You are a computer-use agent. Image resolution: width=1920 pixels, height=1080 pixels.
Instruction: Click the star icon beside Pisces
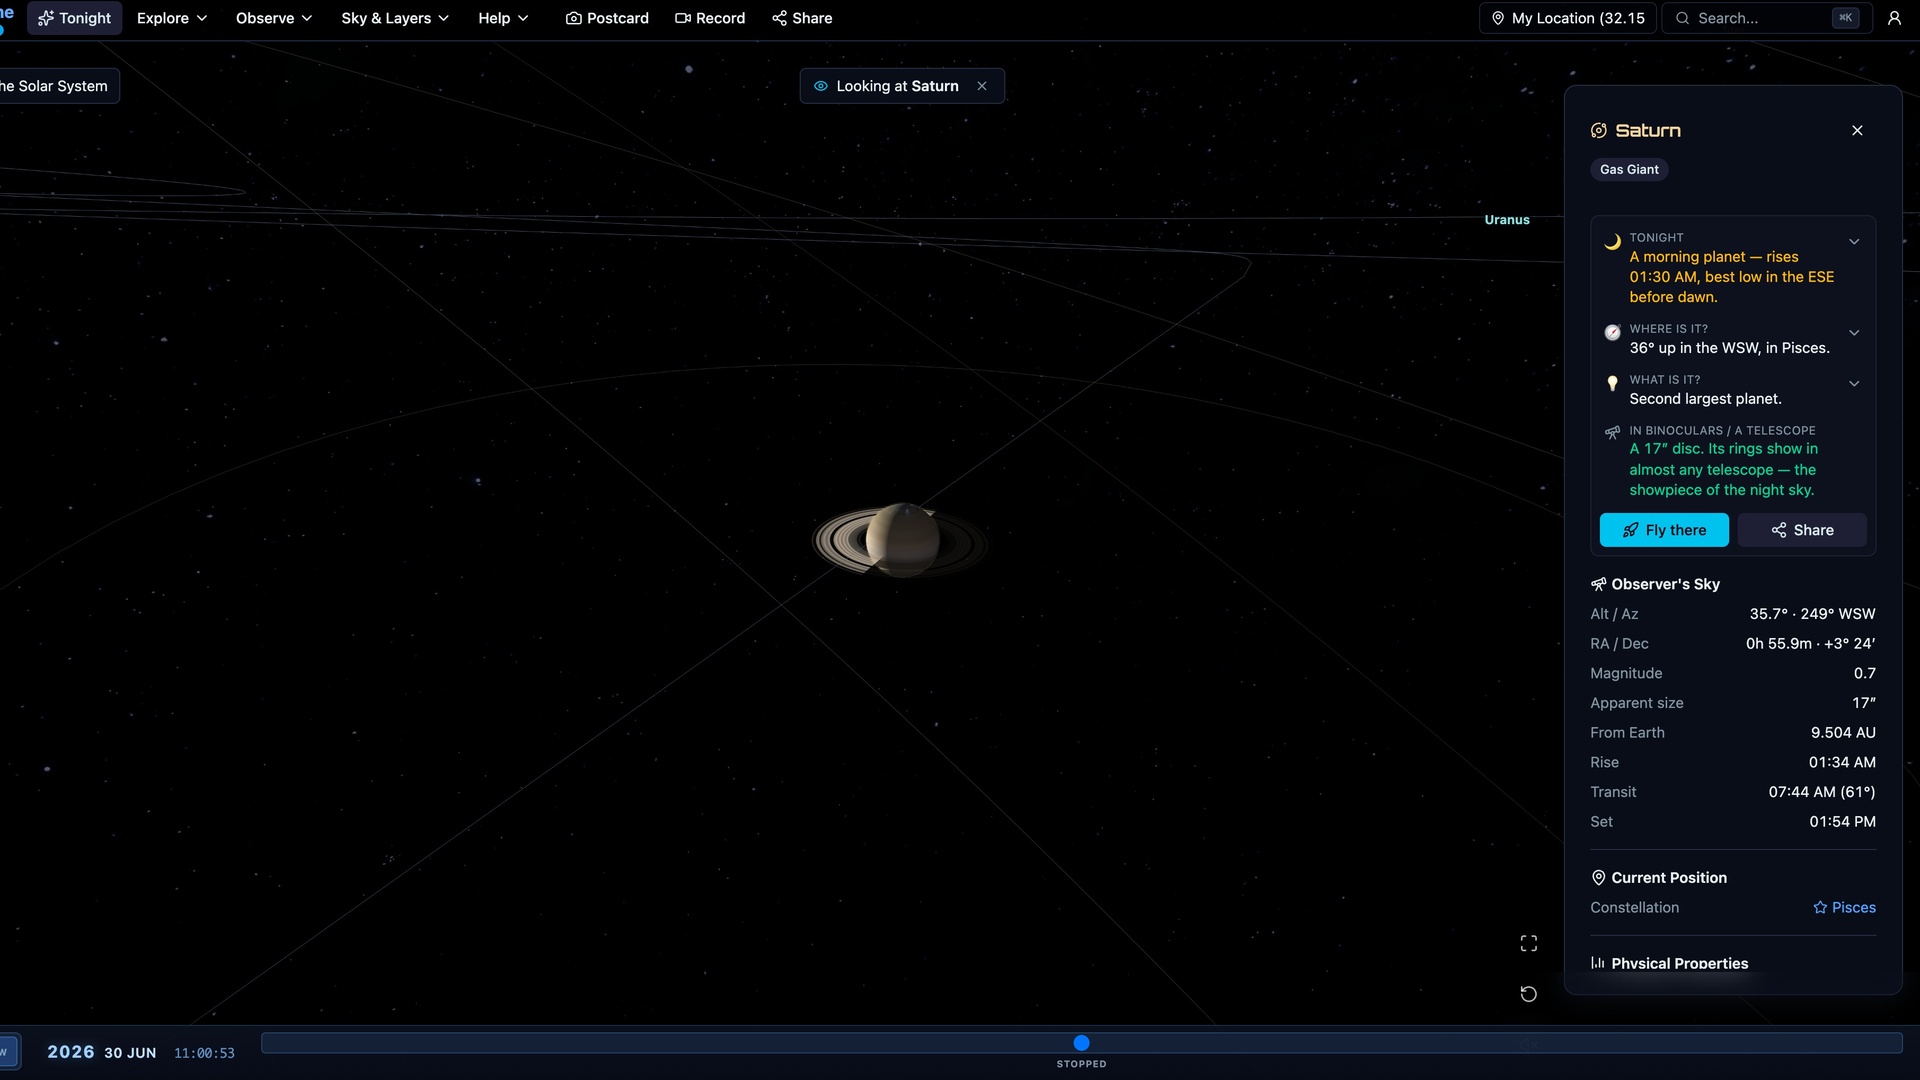coord(1820,907)
